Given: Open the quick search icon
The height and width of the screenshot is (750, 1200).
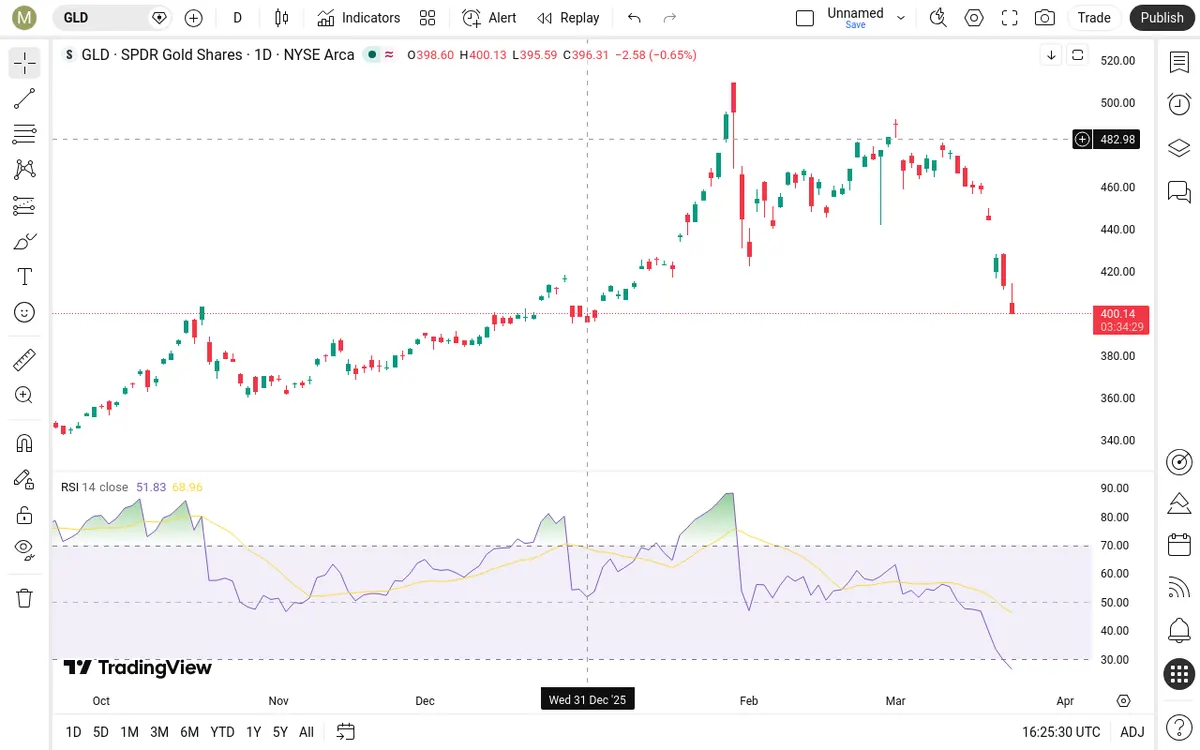Looking at the screenshot, I should pyautogui.click(x=938, y=17).
